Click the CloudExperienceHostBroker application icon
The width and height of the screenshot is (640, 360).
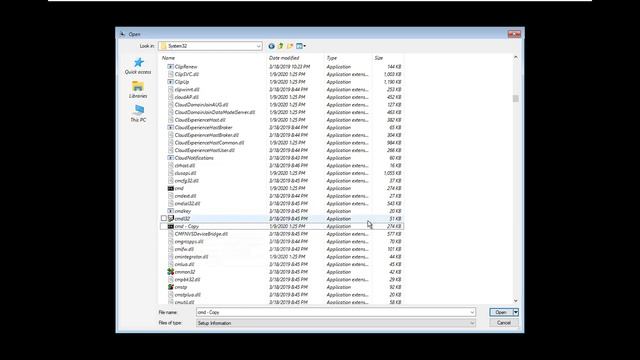tap(171, 127)
